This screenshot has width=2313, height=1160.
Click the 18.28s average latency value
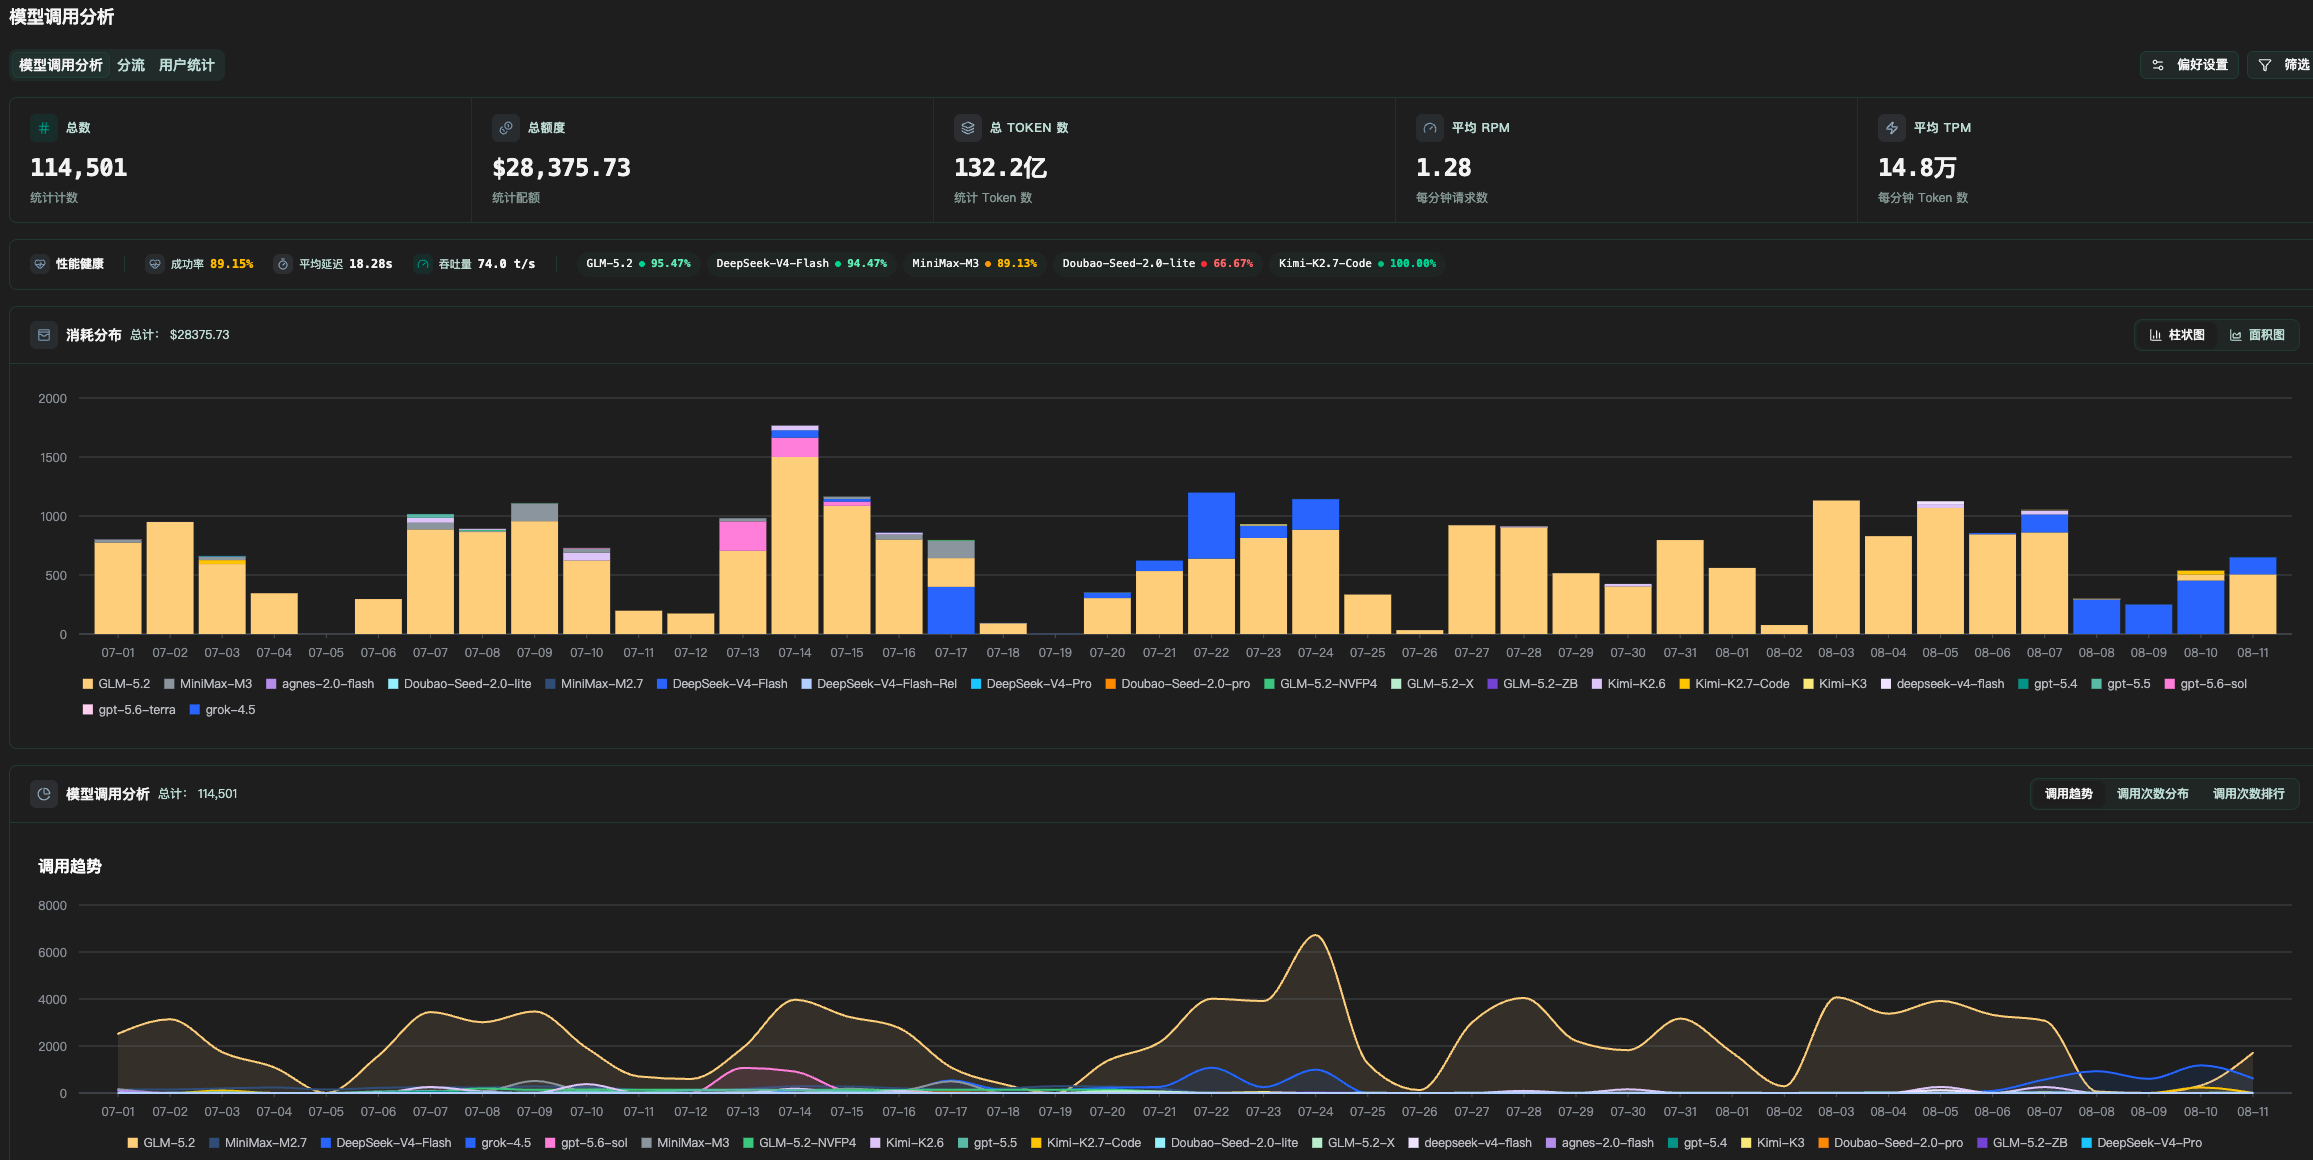coord(371,264)
